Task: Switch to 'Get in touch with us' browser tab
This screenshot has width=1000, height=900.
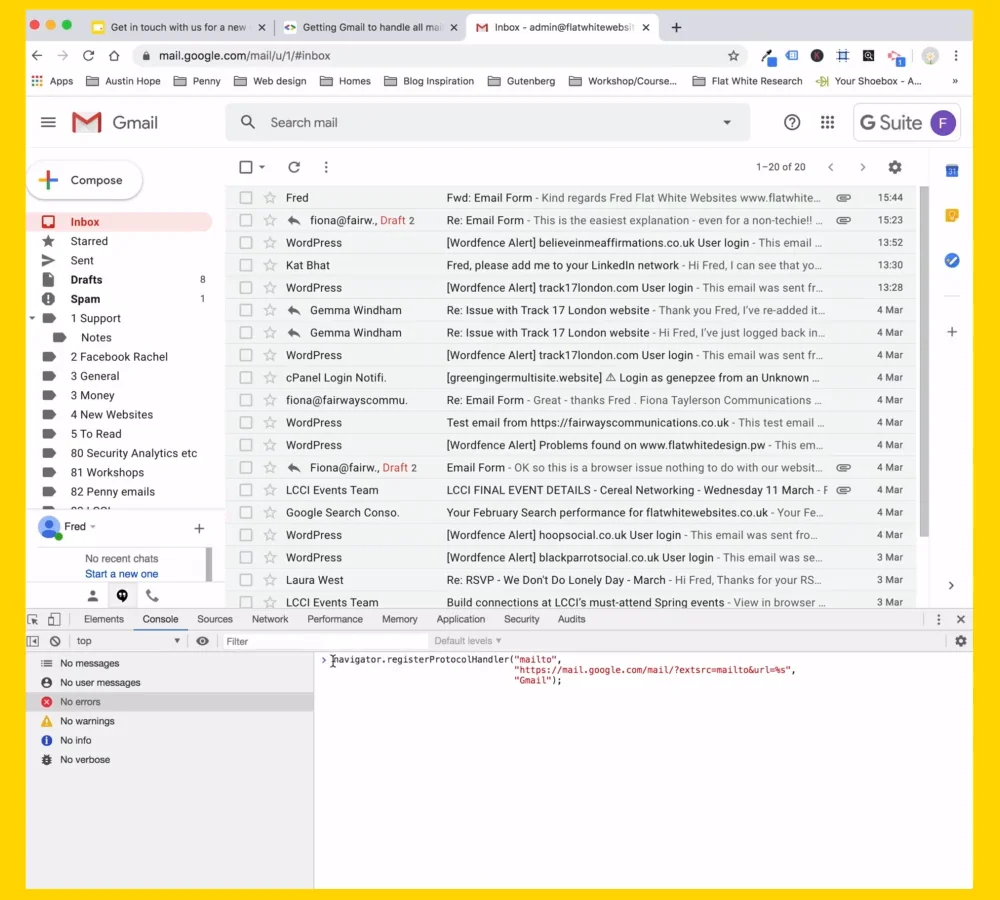Action: click(x=179, y=27)
